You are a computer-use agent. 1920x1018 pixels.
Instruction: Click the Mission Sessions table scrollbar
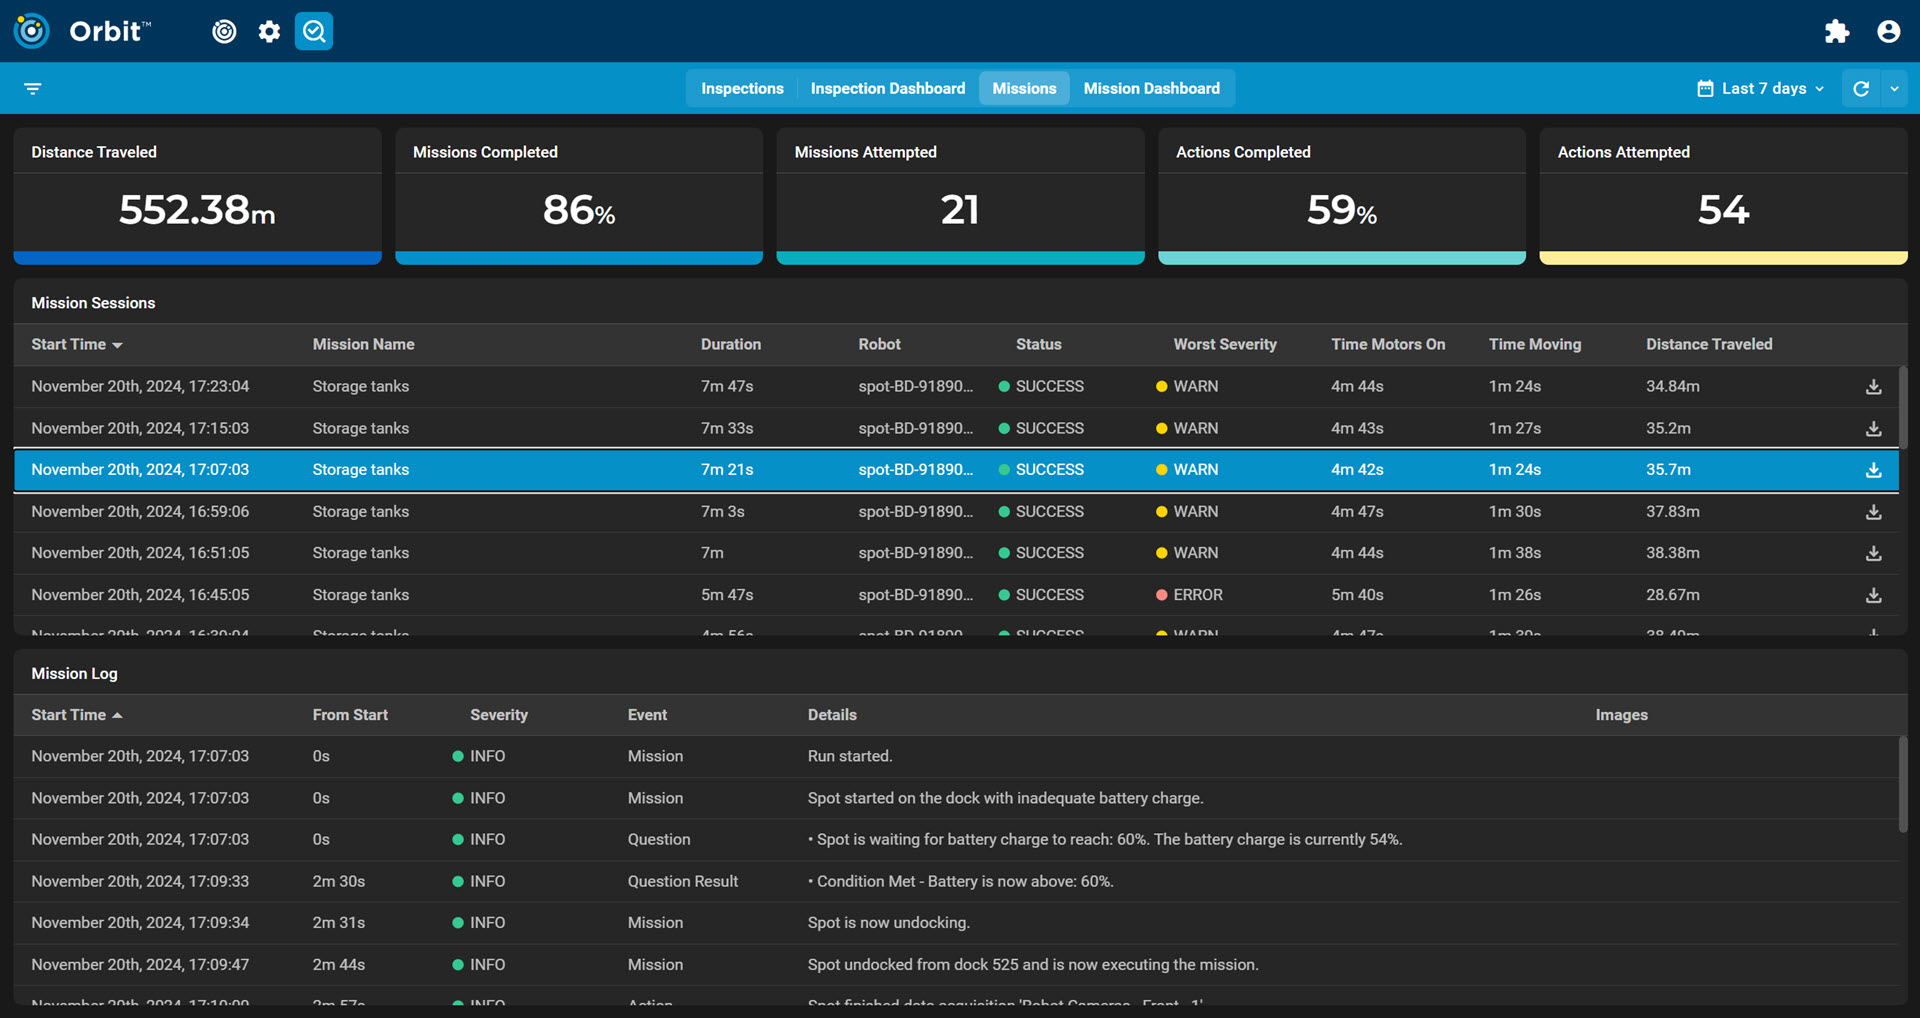click(x=1903, y=407)
